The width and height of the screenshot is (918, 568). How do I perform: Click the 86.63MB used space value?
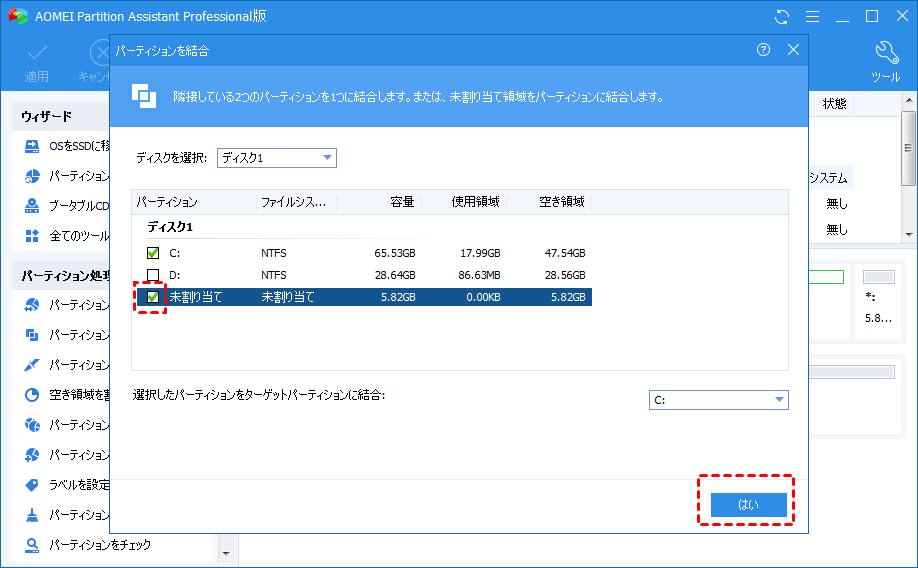coord(479,275)
